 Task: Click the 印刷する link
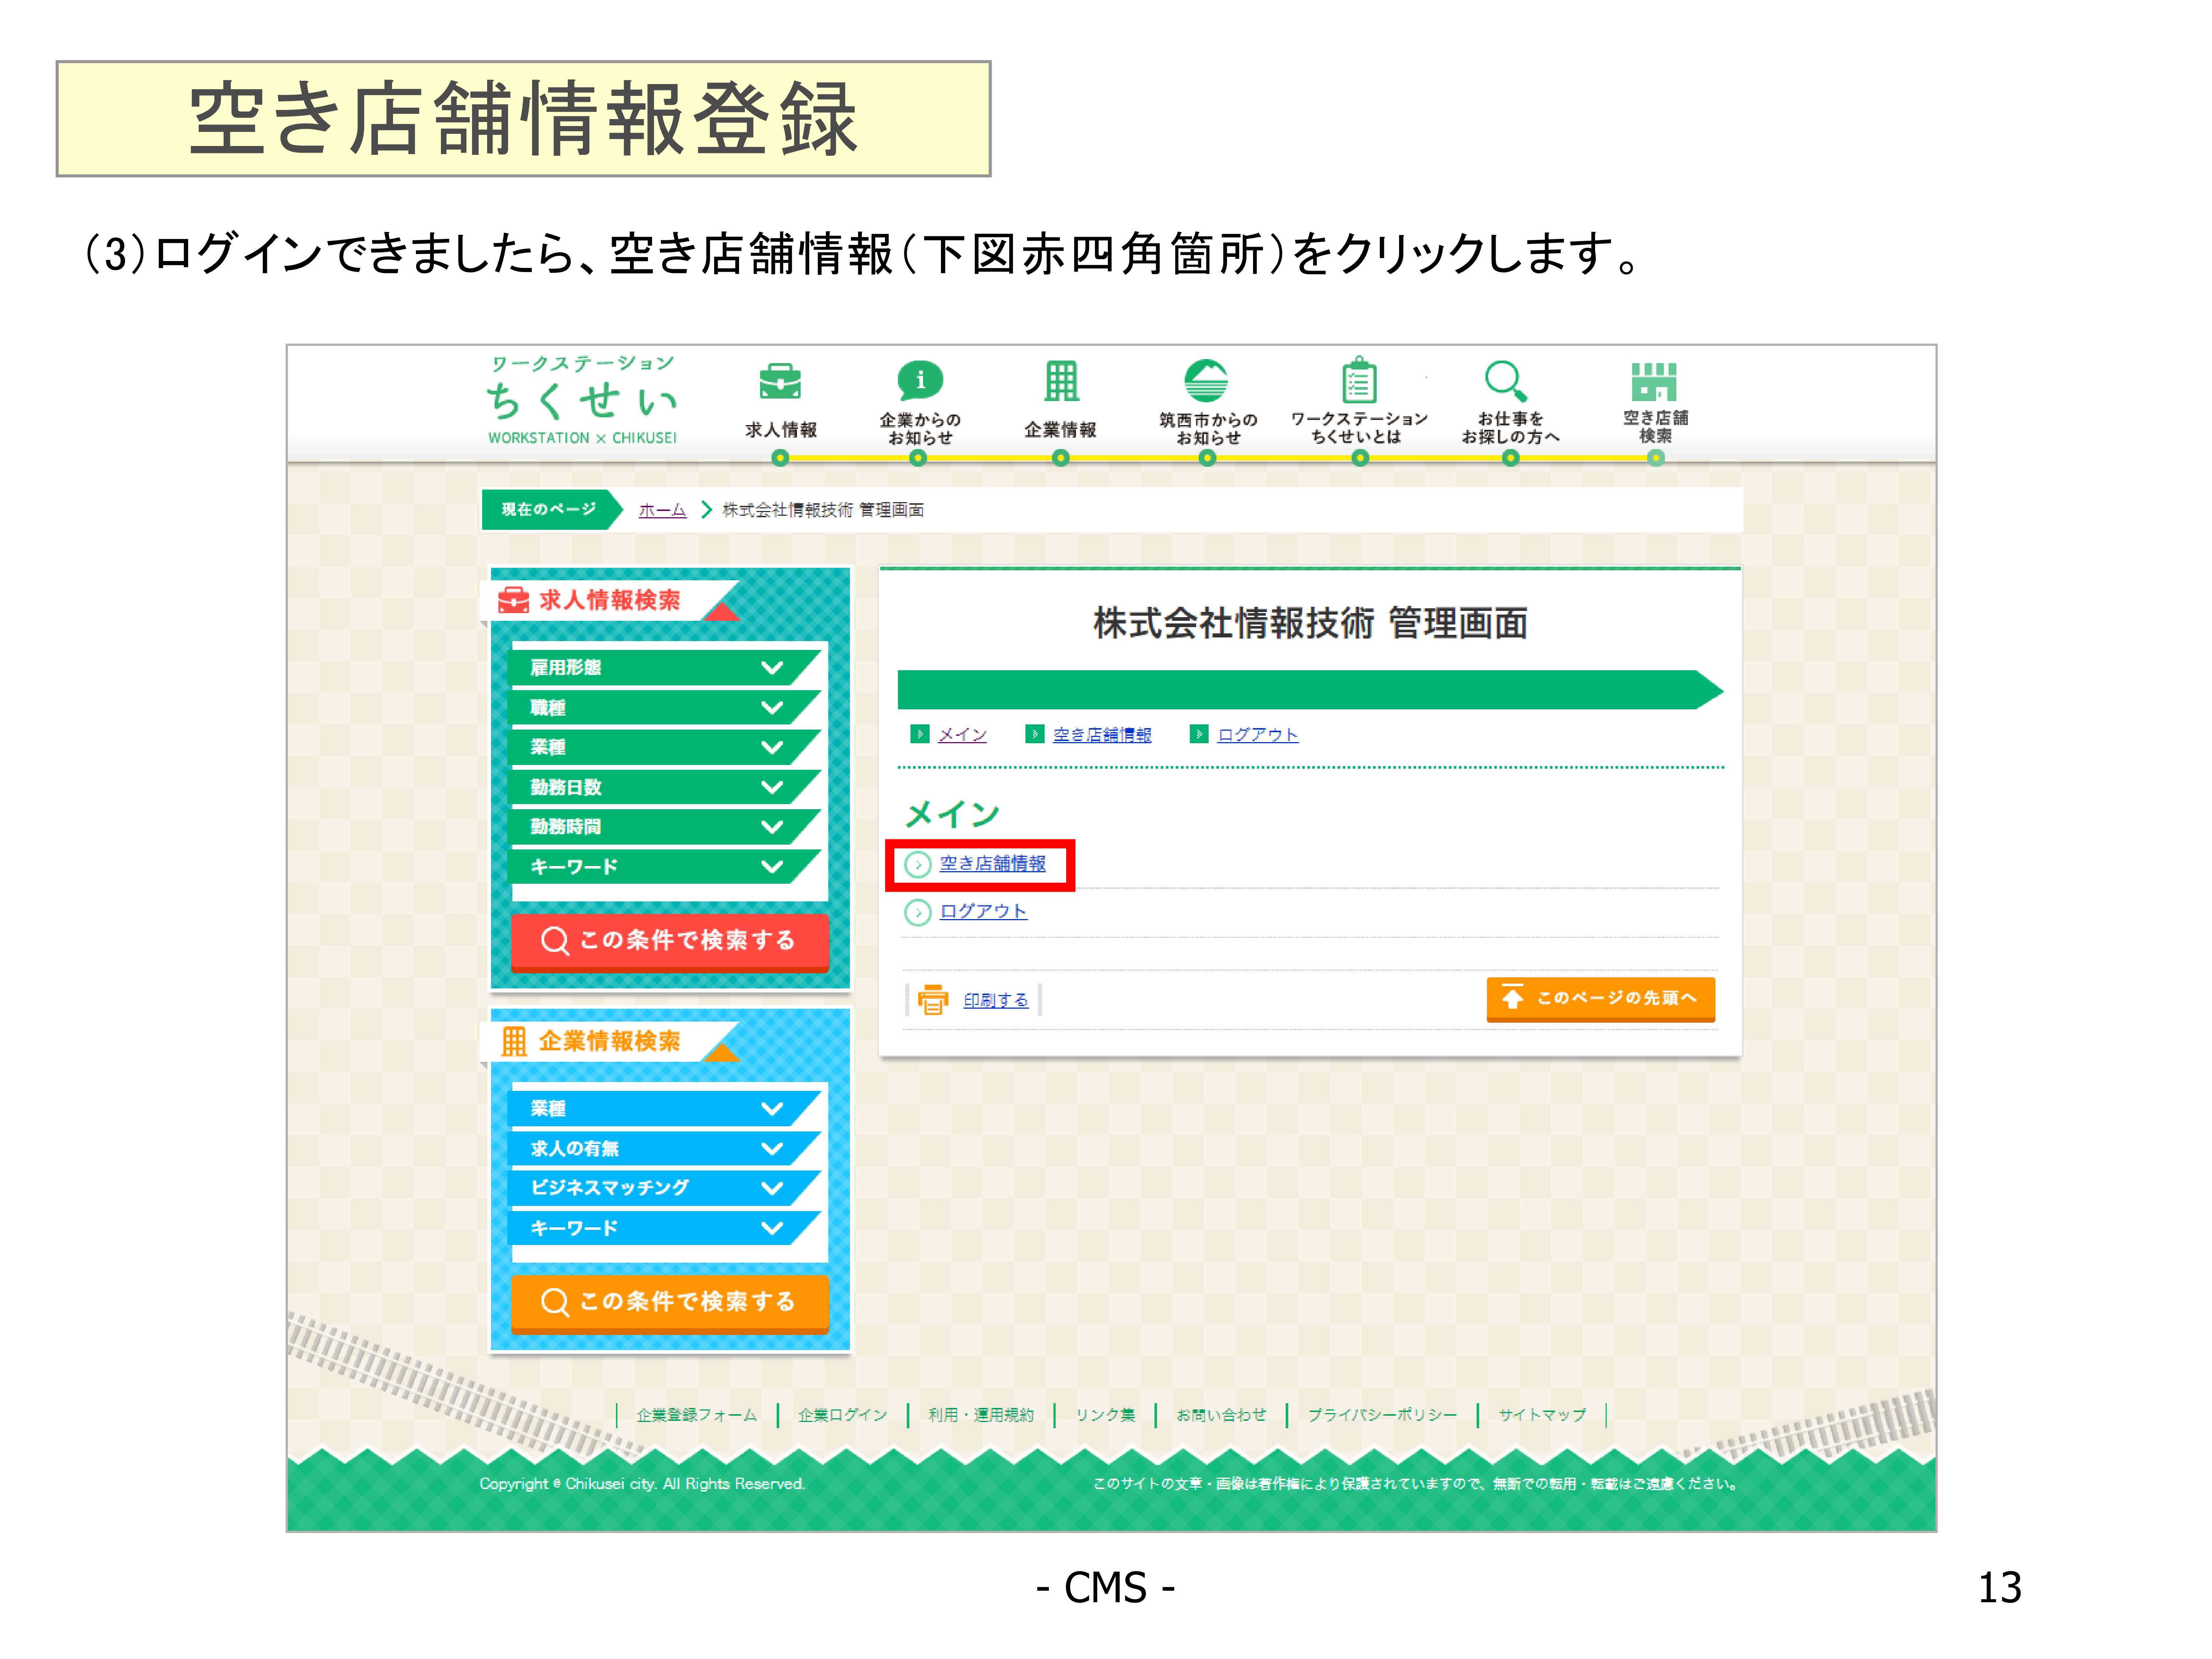(996, 1000)
